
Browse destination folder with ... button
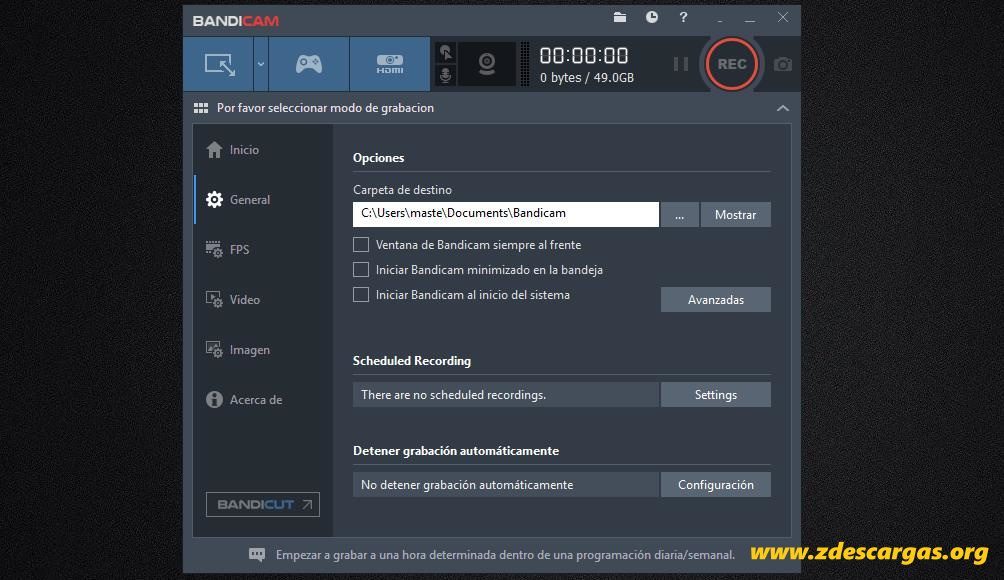click(679, 214)
